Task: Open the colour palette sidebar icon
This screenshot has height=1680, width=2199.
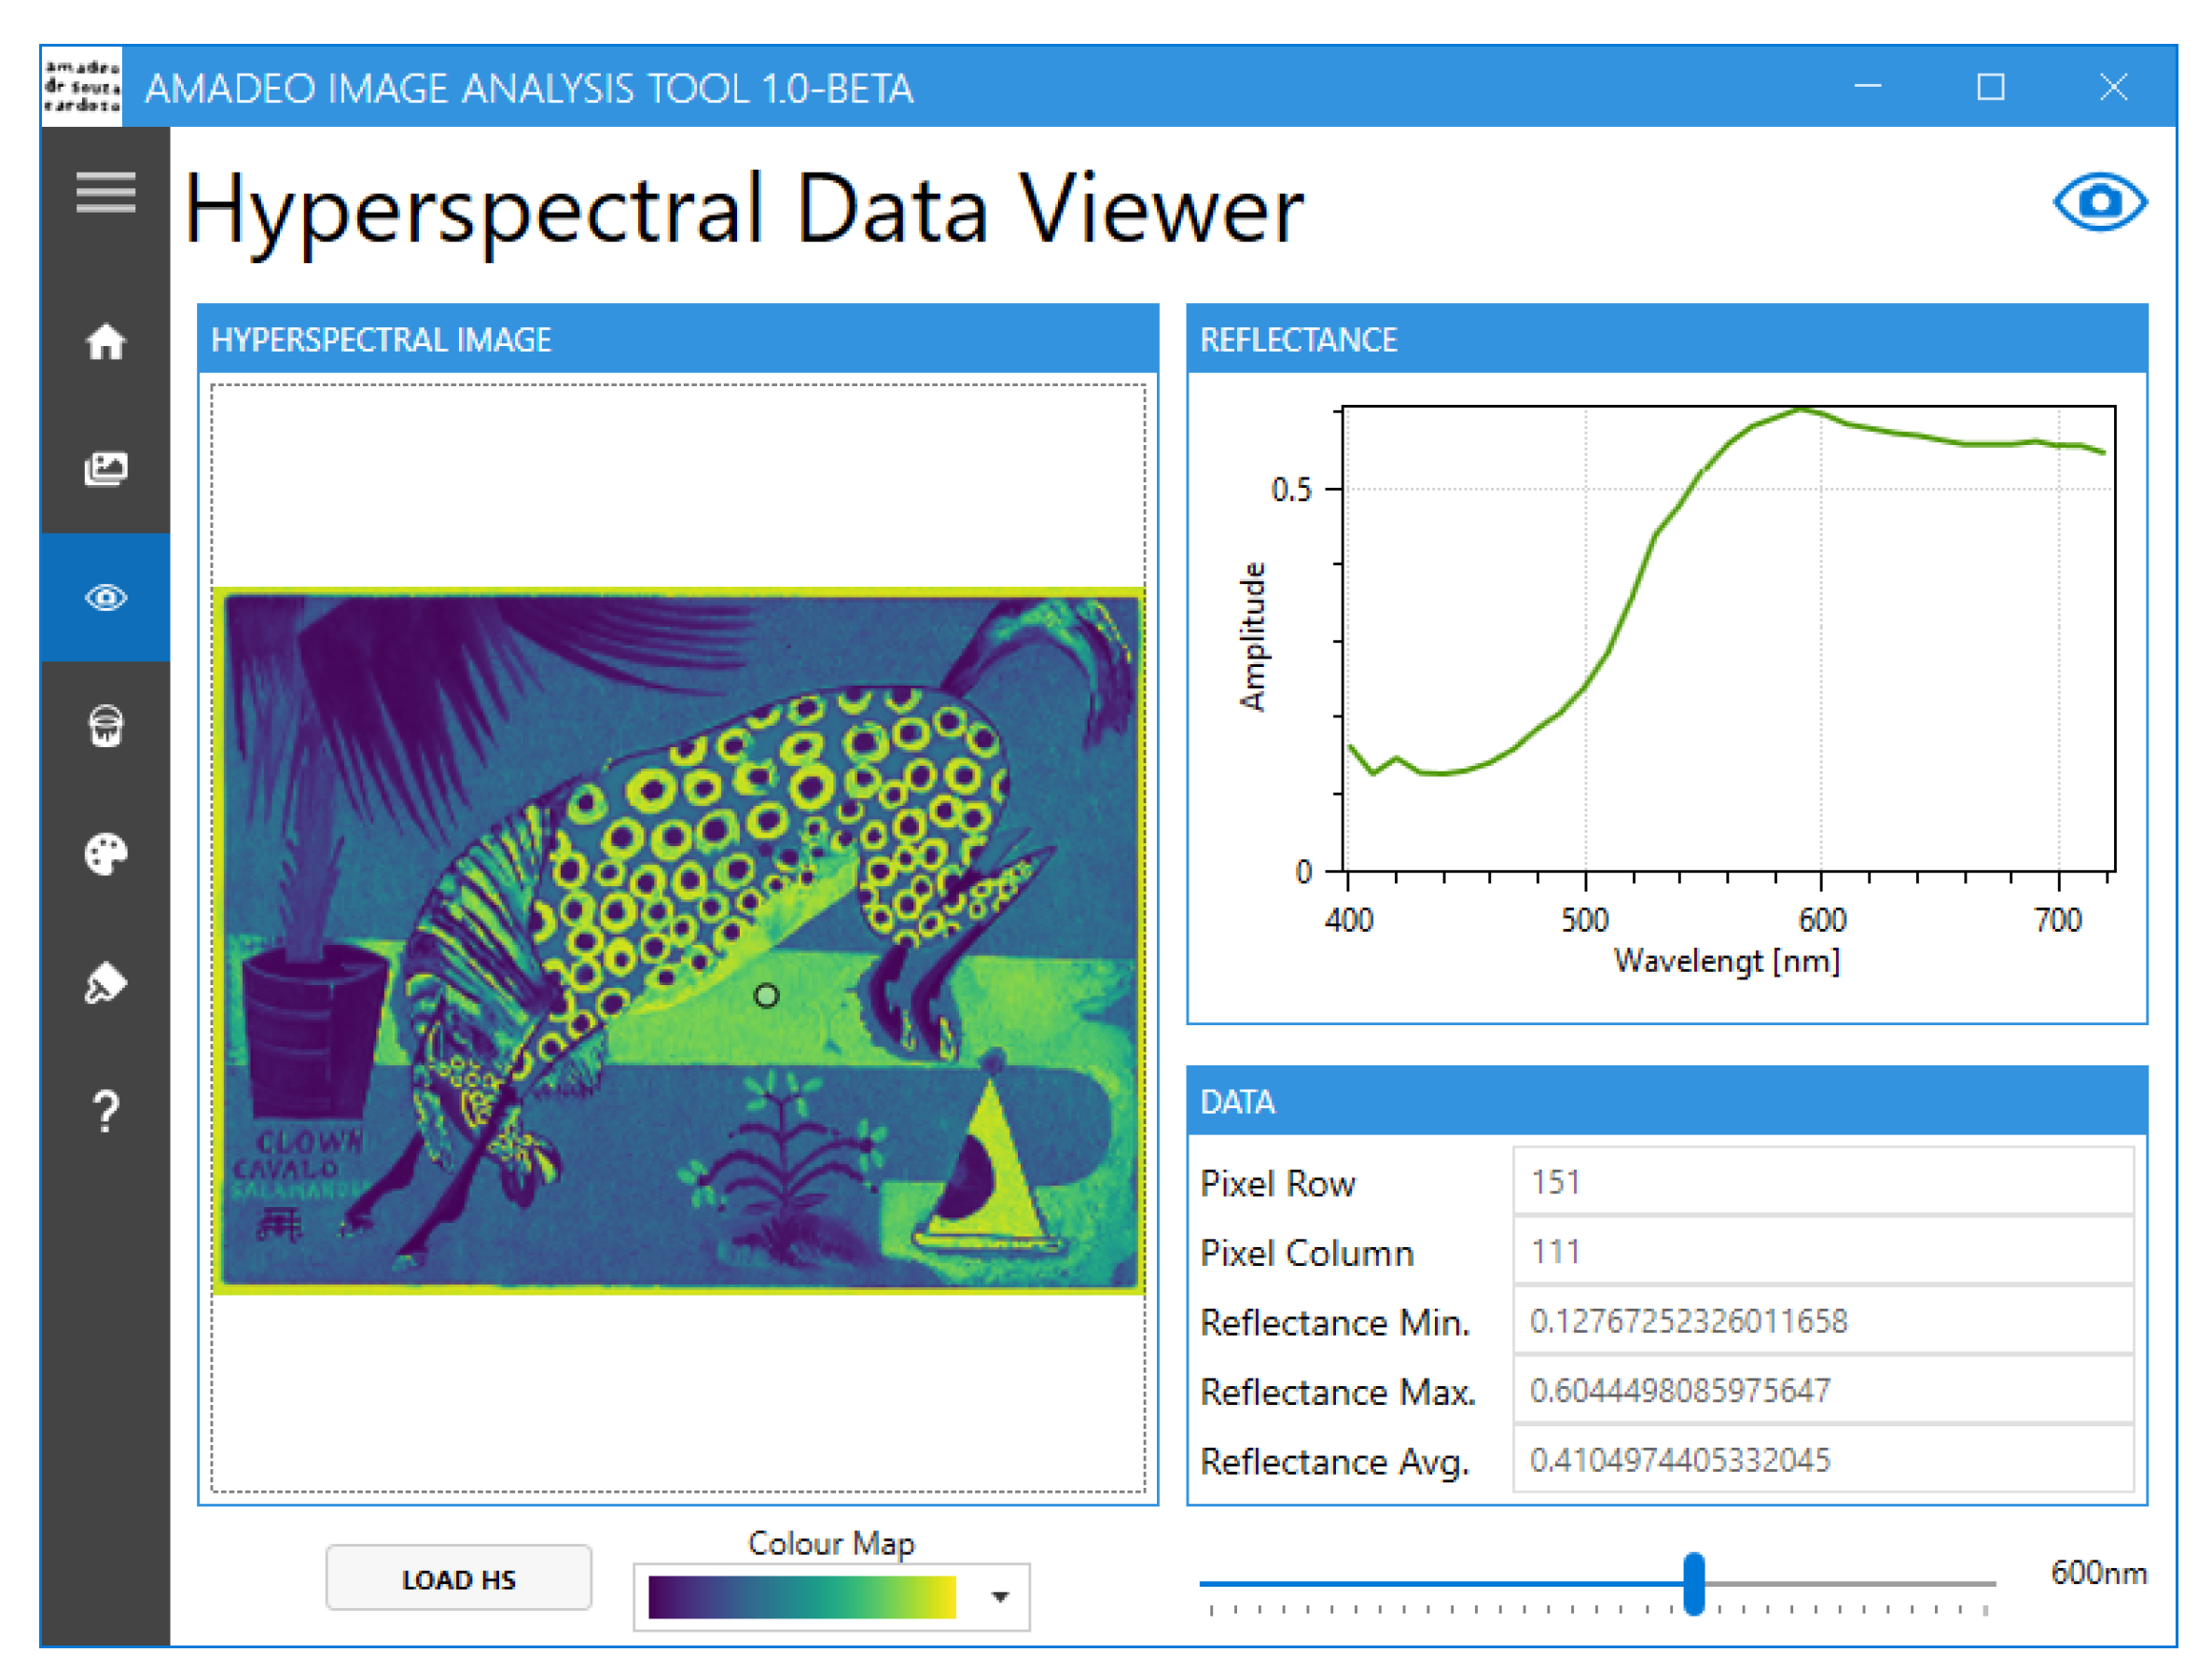Action: [105, 854]
